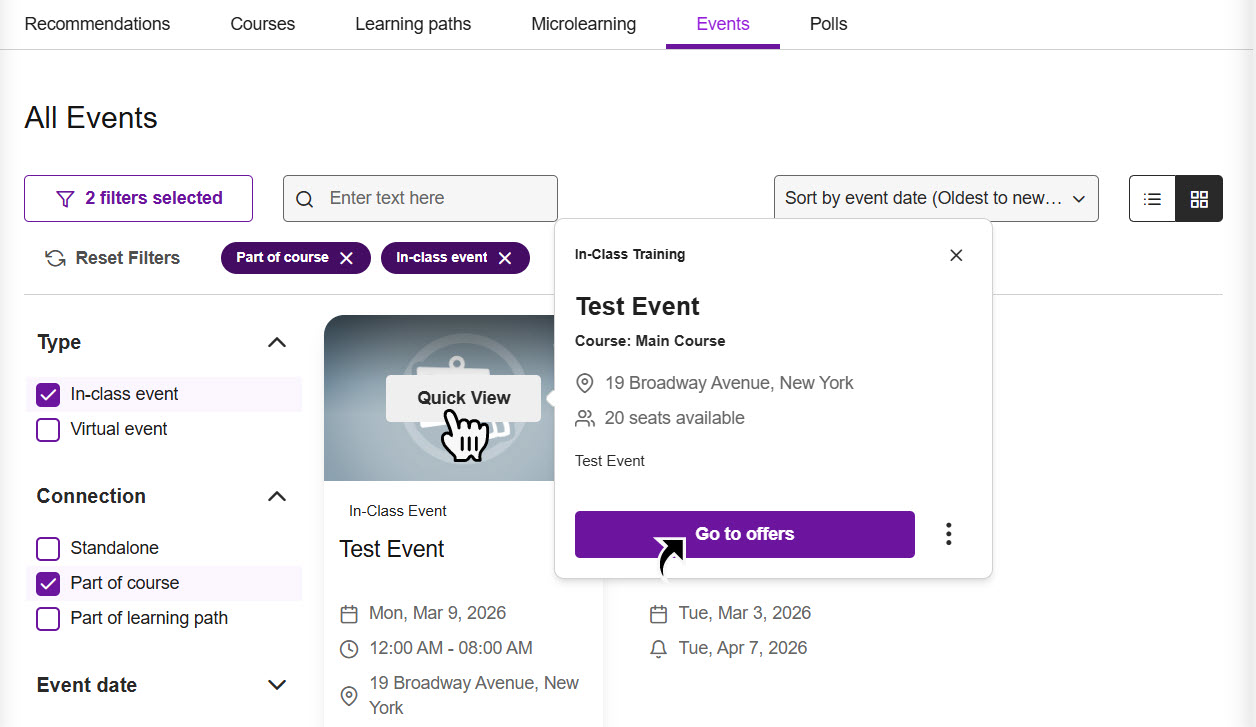Enable the Virtual event checkbox

[47, 428]
